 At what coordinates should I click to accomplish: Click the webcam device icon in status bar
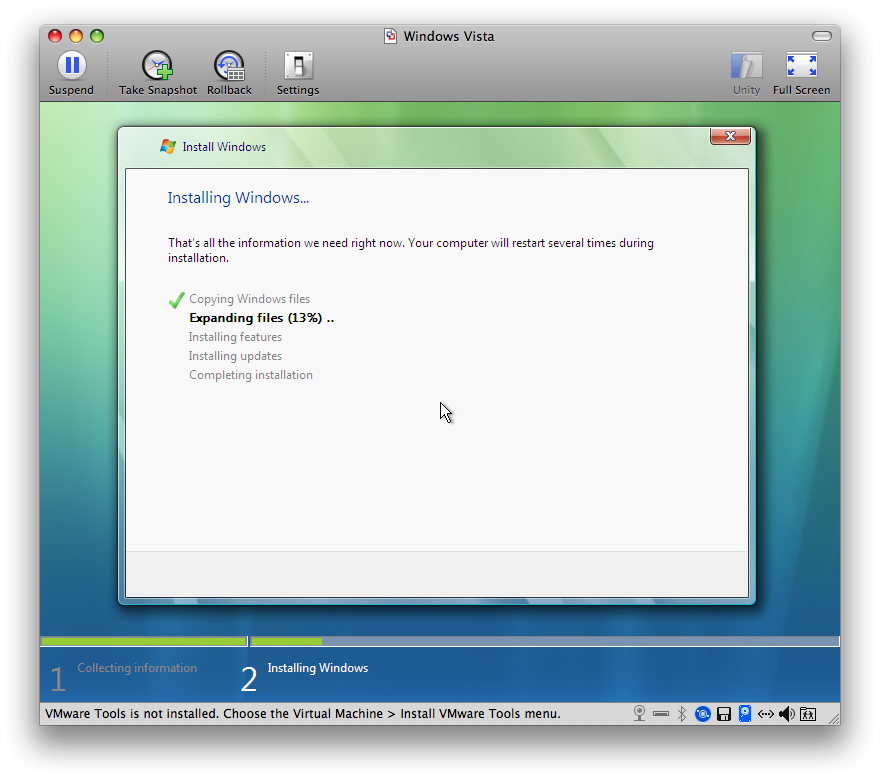click(x=640, y=714)
